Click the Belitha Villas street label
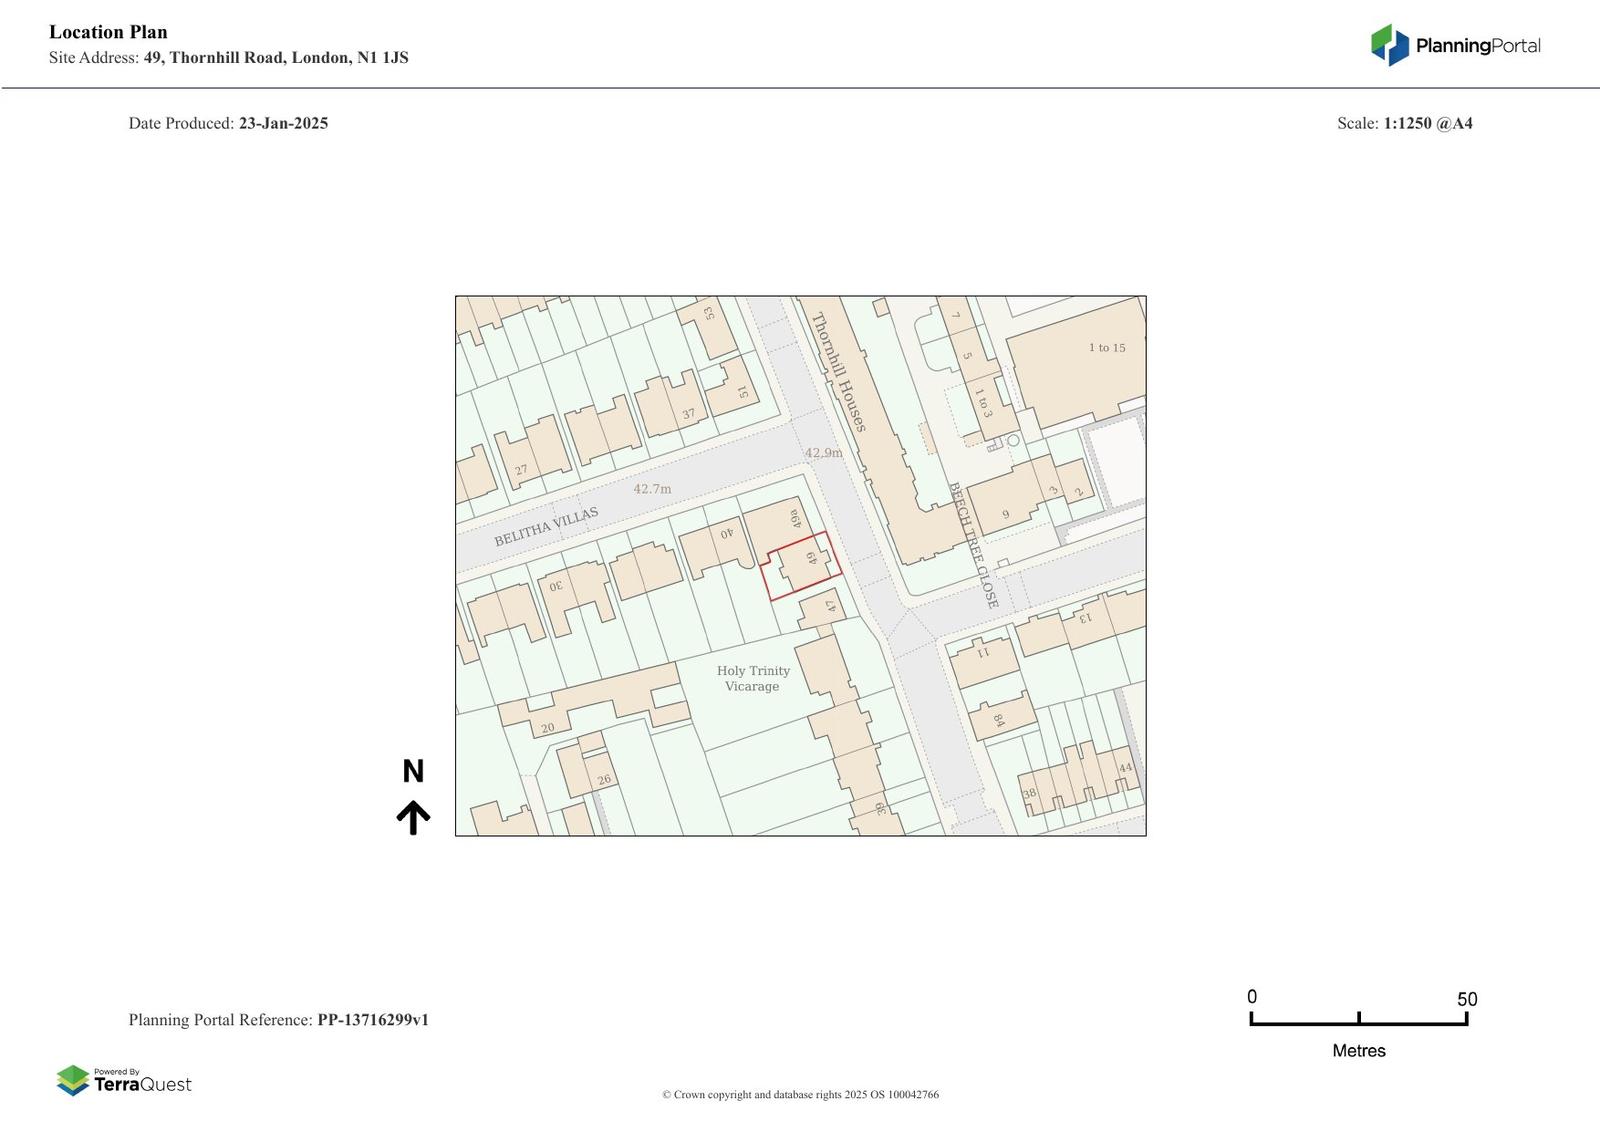1600x1132 pixels. tap(546, 526)
